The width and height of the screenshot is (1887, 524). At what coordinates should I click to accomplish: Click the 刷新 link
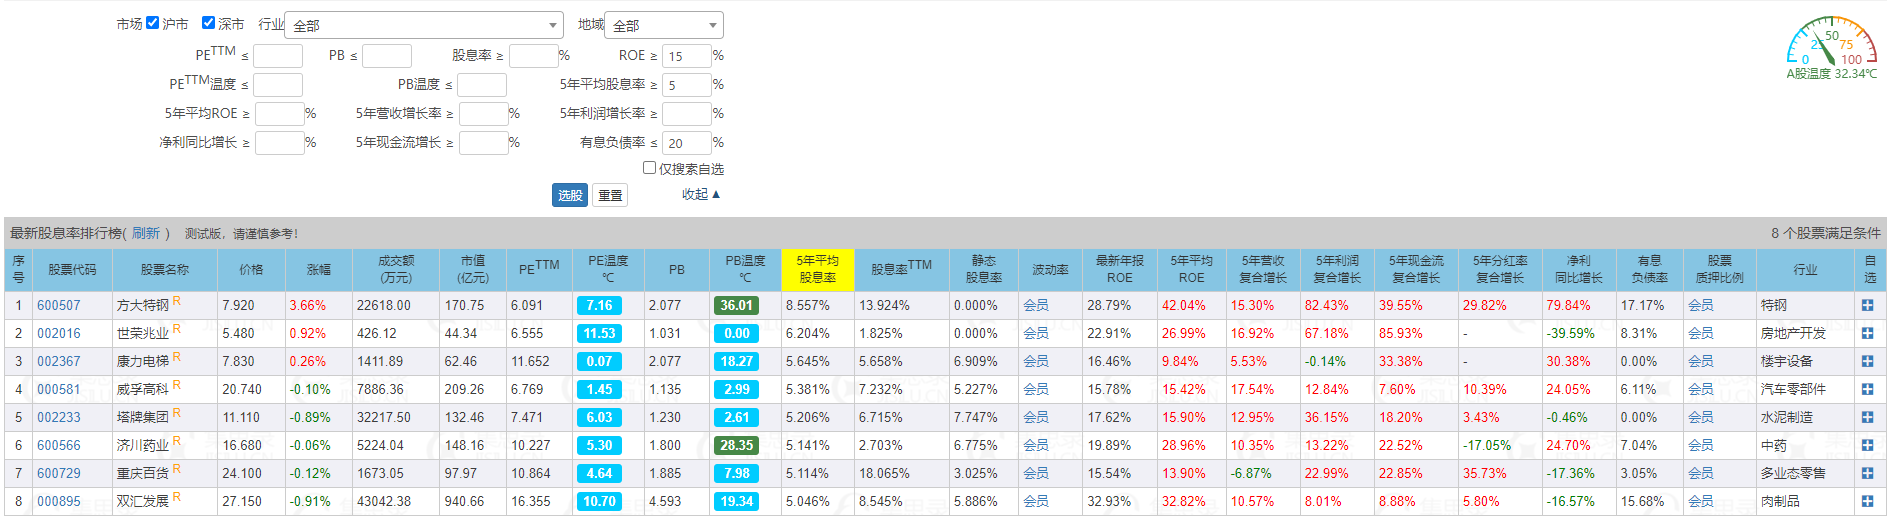click(146, 233)
